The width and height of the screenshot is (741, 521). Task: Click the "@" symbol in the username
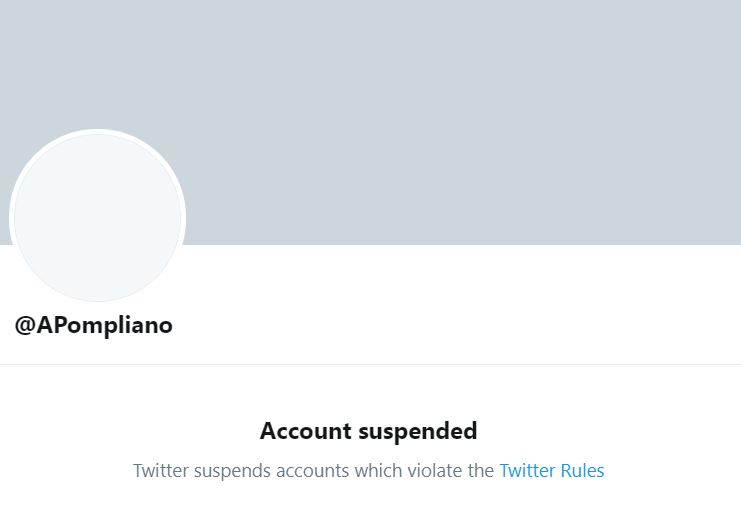click(x=25, y=325)
